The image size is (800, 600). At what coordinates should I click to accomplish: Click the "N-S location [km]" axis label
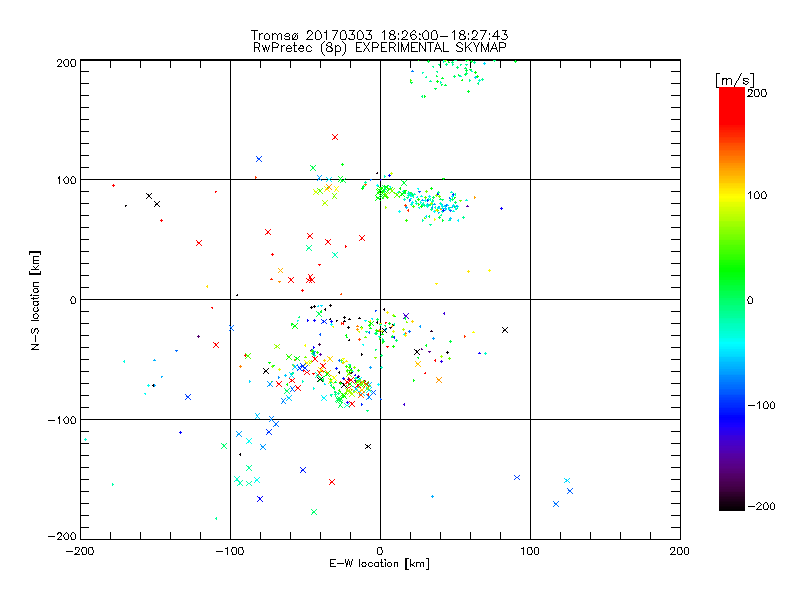click(35, 300)
